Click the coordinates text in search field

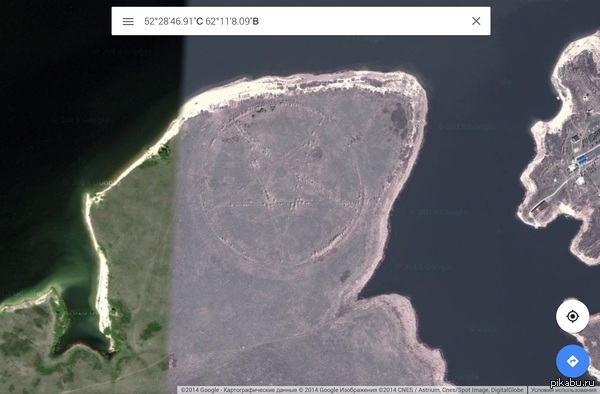click(x=201, y=21)
